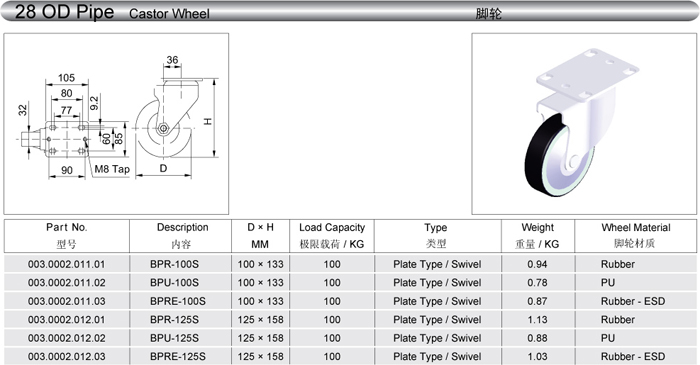Click the D × H column header
700x365 pixels.
point(260,235)
